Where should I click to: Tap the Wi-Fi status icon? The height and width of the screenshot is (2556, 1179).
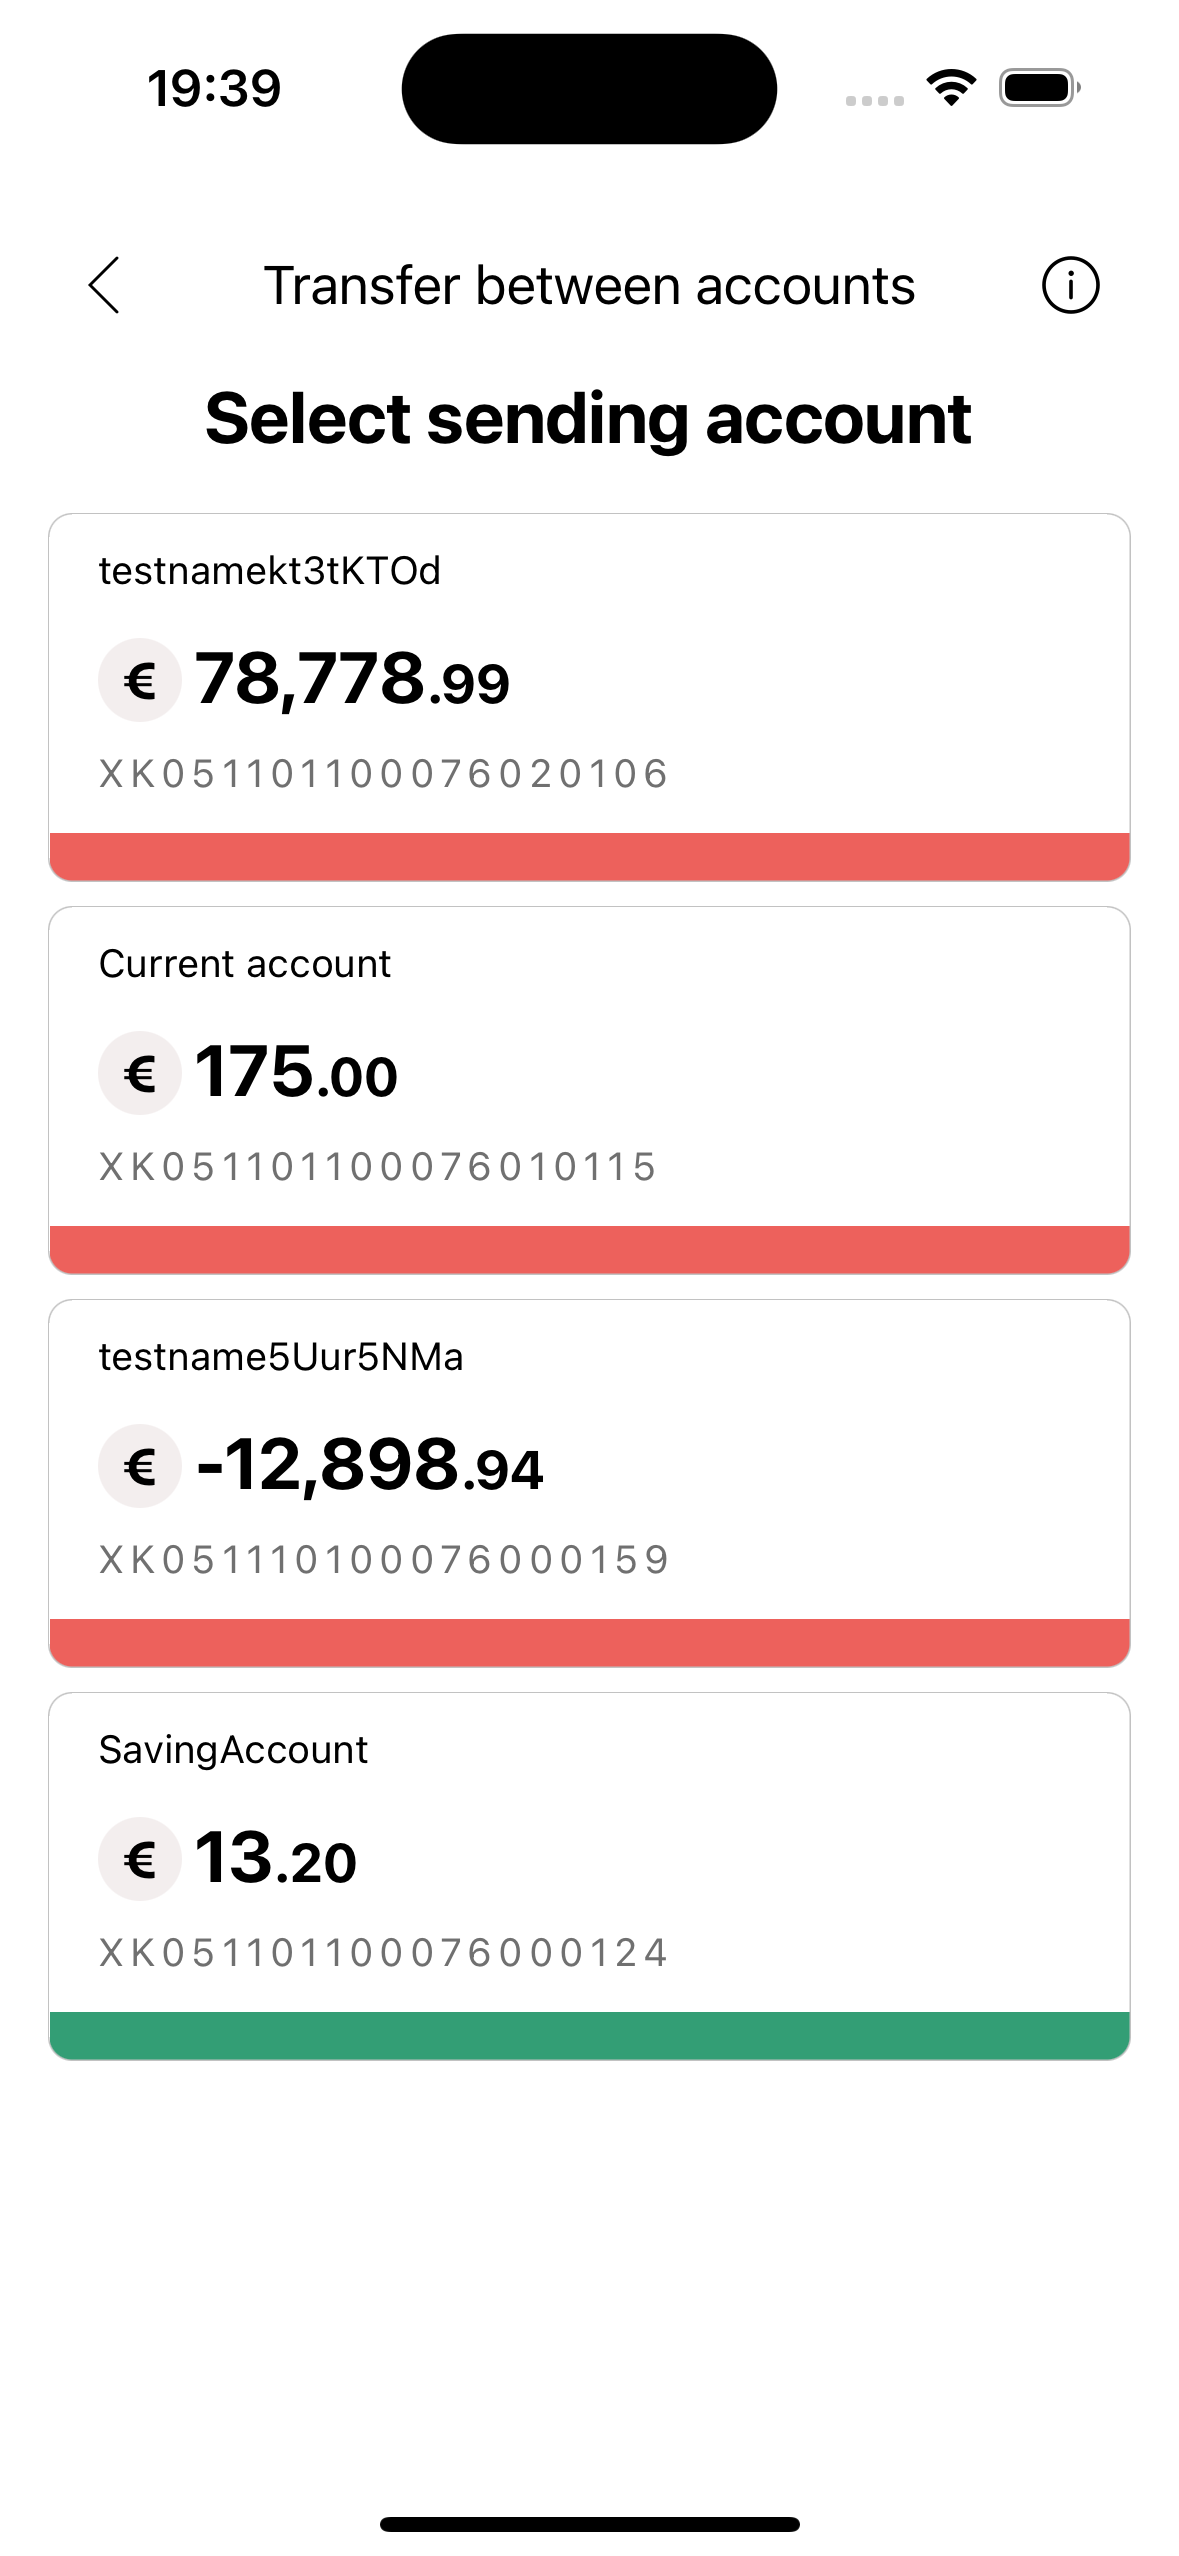[951, 88]
